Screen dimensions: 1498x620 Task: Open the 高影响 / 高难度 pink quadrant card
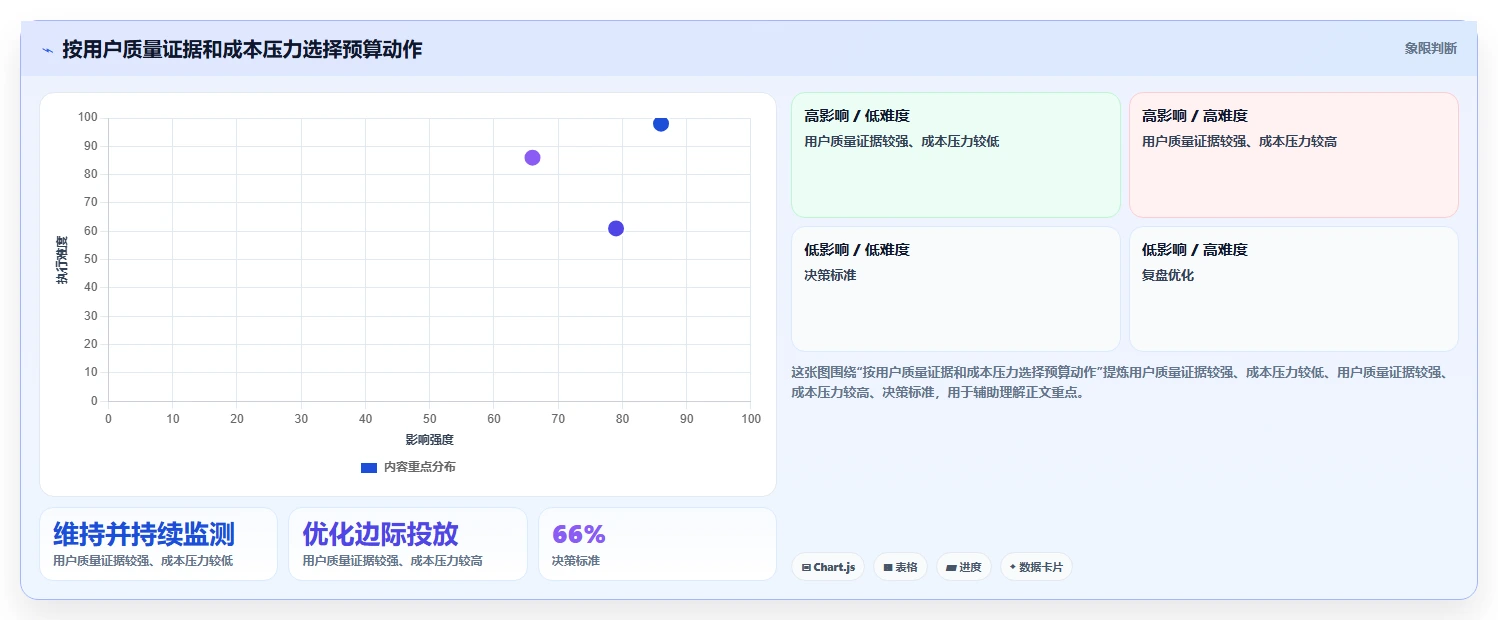(1293, 155)
